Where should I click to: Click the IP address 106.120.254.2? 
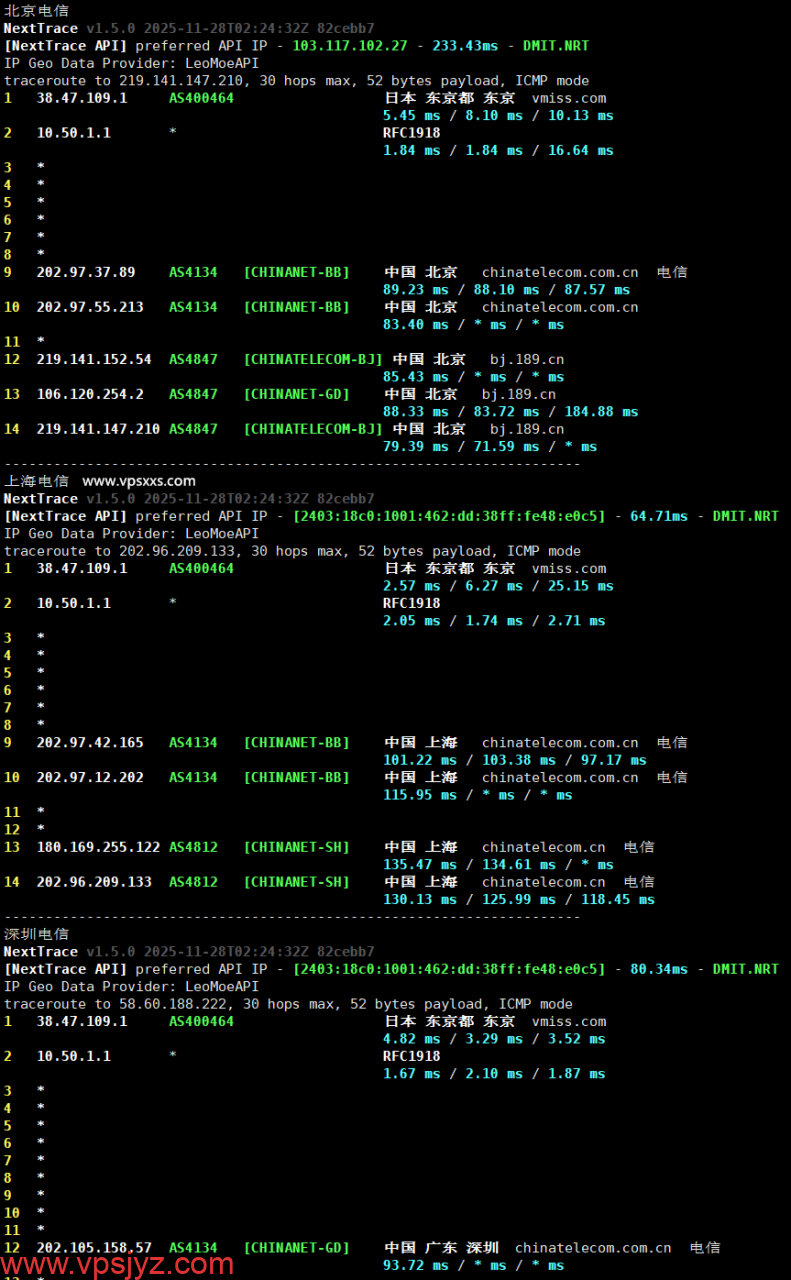point(90,394)
